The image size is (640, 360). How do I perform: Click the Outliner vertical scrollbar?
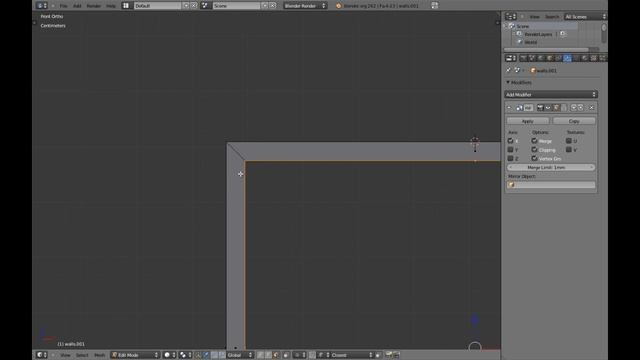(x=604, y=33)
